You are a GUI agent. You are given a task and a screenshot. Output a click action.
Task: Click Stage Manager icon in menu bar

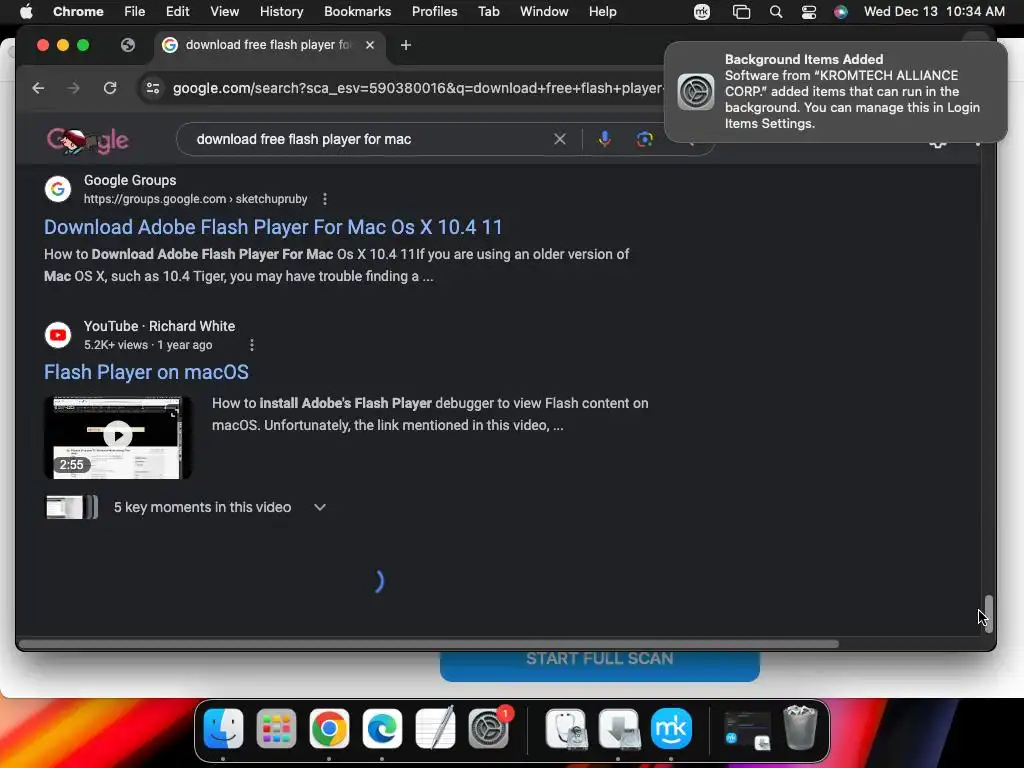[741, 12]
